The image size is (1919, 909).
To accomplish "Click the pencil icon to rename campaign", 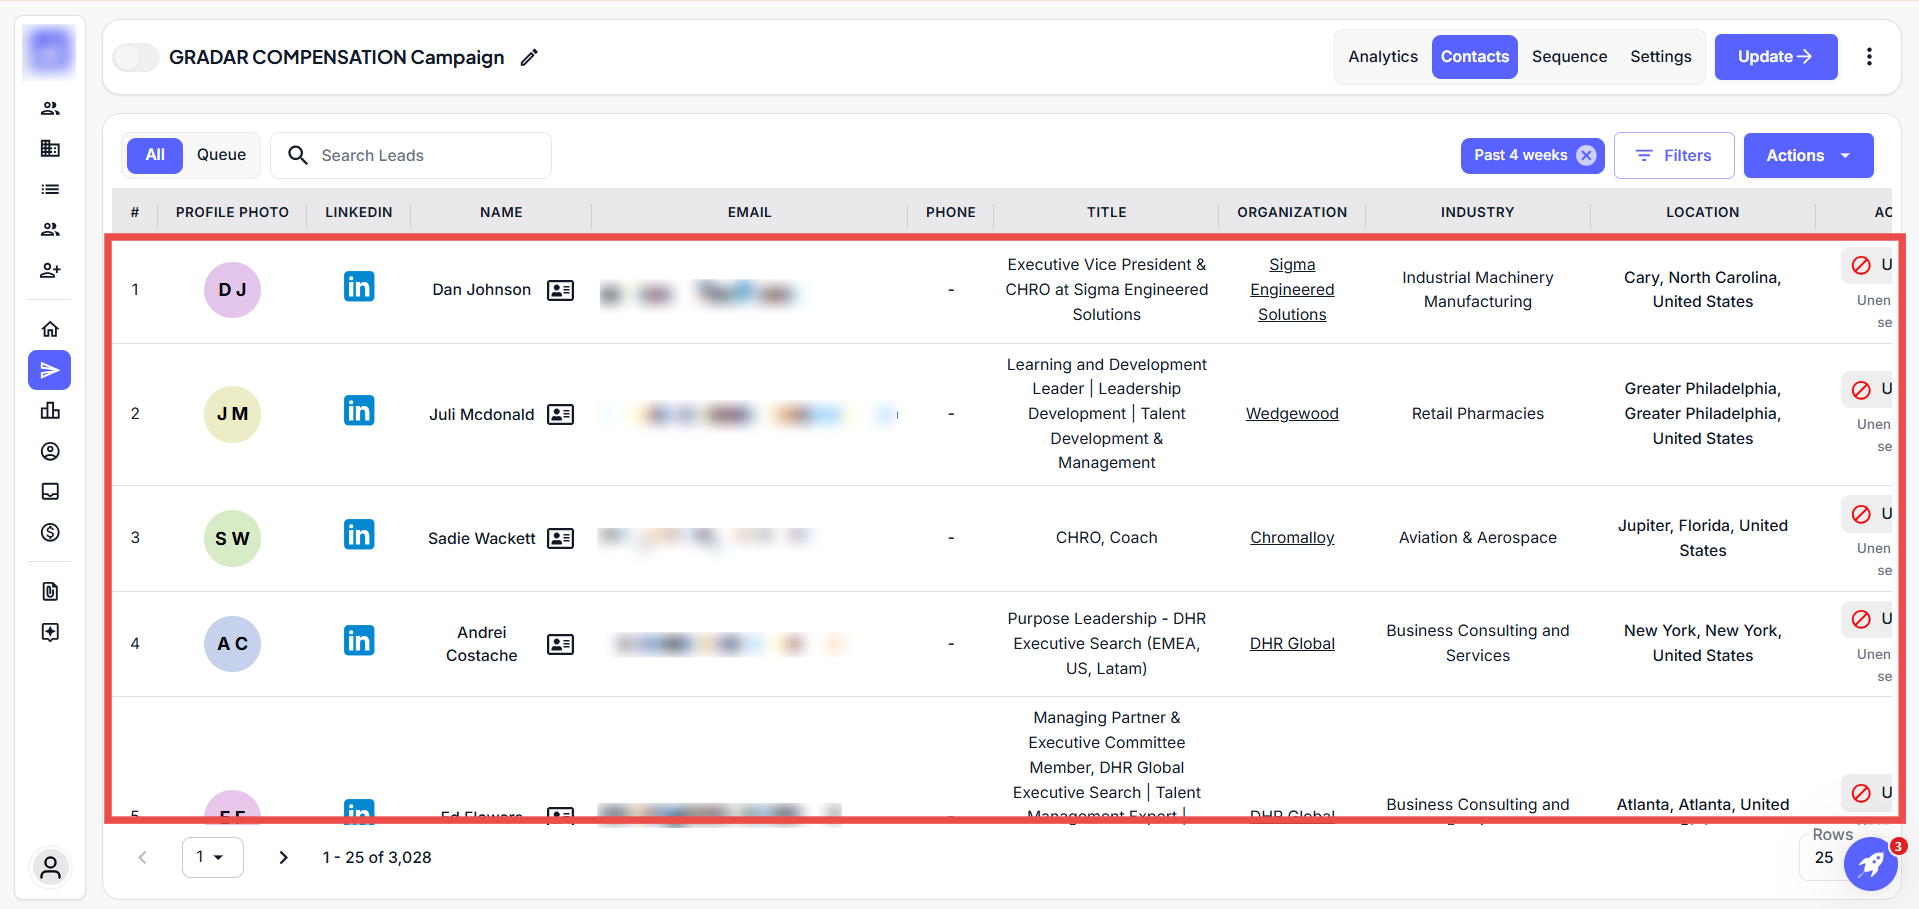I will [529, 58].
